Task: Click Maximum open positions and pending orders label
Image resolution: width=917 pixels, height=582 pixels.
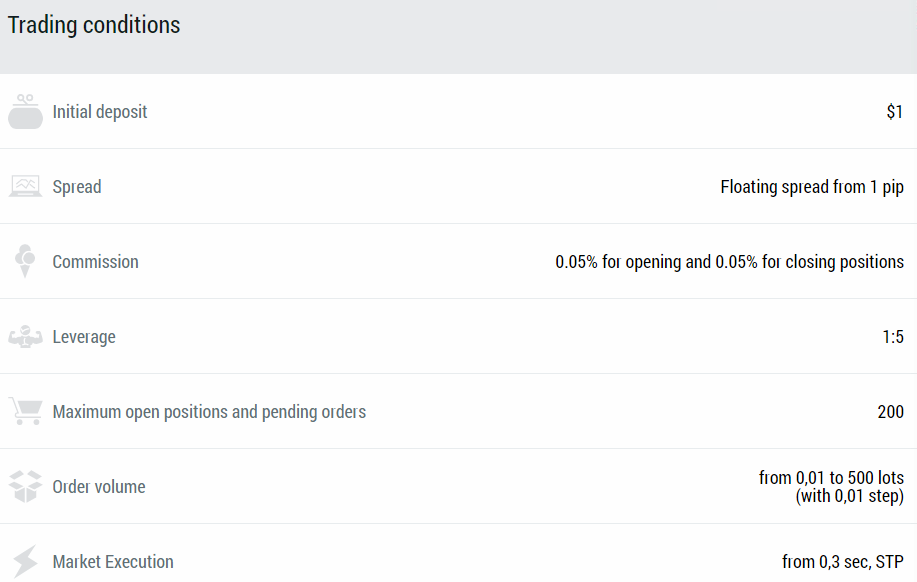Action: [209, 412]
